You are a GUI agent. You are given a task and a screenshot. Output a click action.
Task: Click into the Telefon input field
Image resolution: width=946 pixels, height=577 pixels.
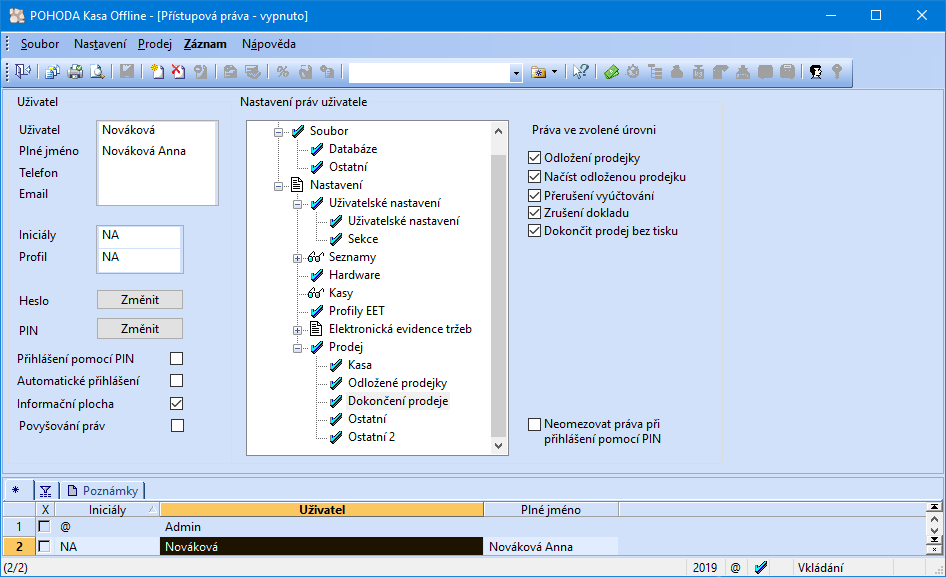tap(157, 173)
